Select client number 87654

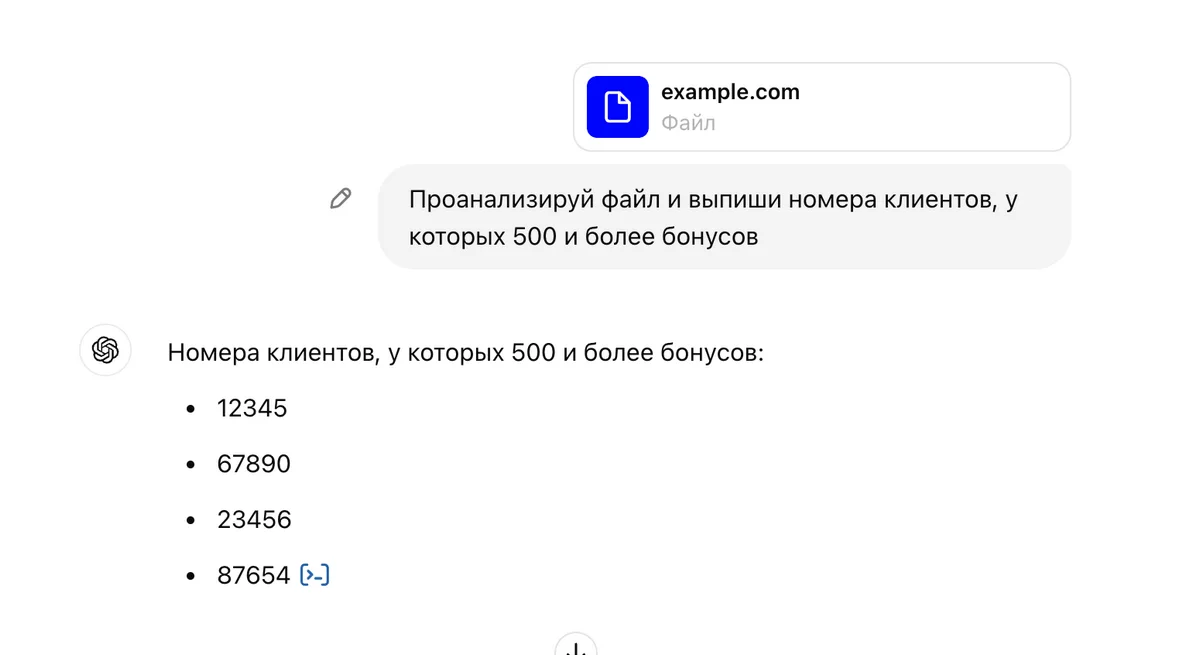[254, 575]
